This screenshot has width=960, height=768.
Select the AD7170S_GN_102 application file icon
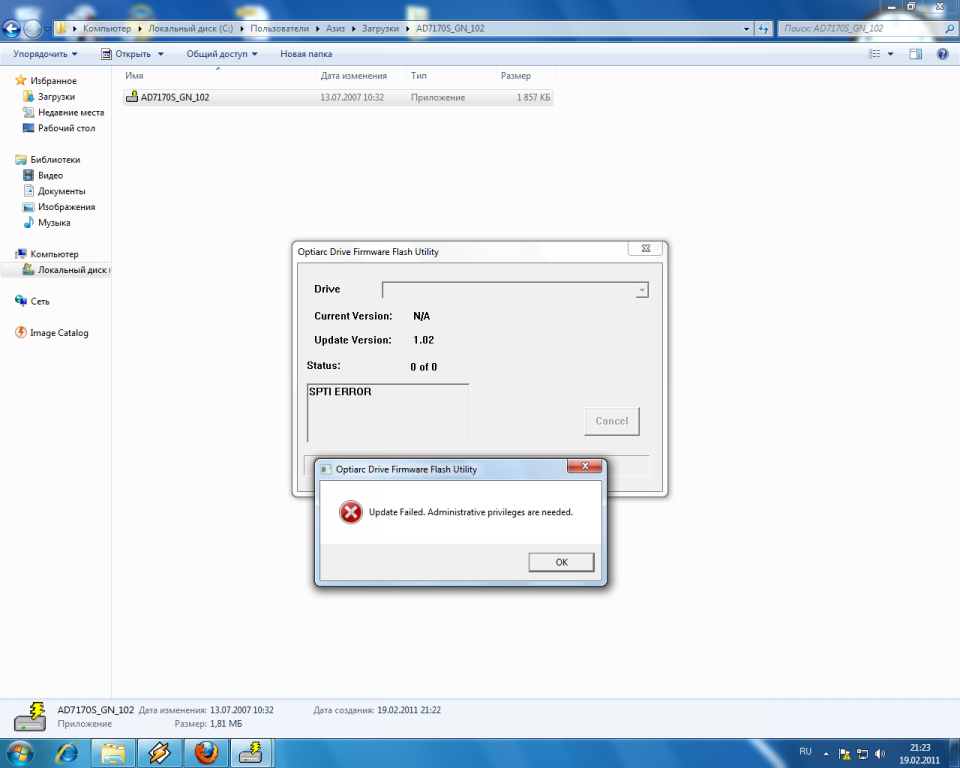point(132,97)
